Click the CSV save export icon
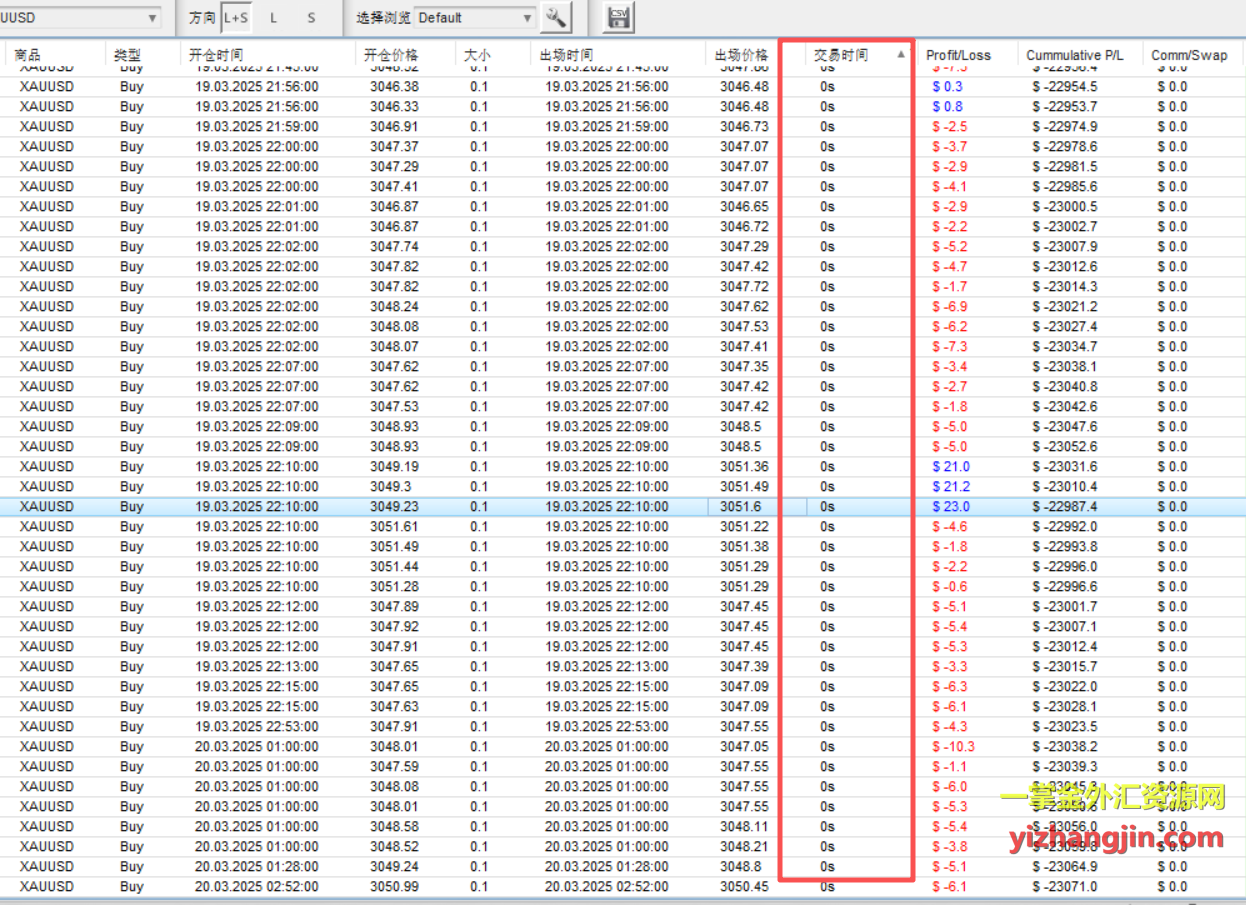 click(619, 17)
